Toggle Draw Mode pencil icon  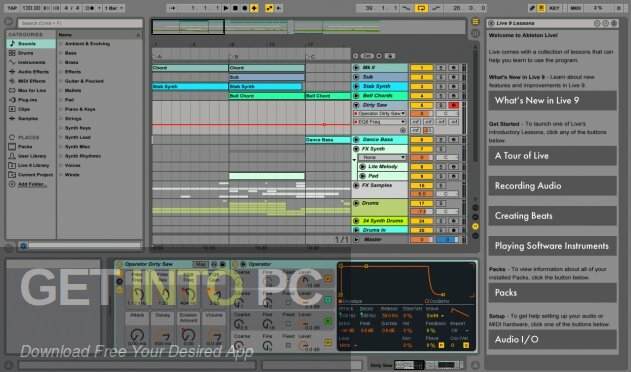click(532, 8)
